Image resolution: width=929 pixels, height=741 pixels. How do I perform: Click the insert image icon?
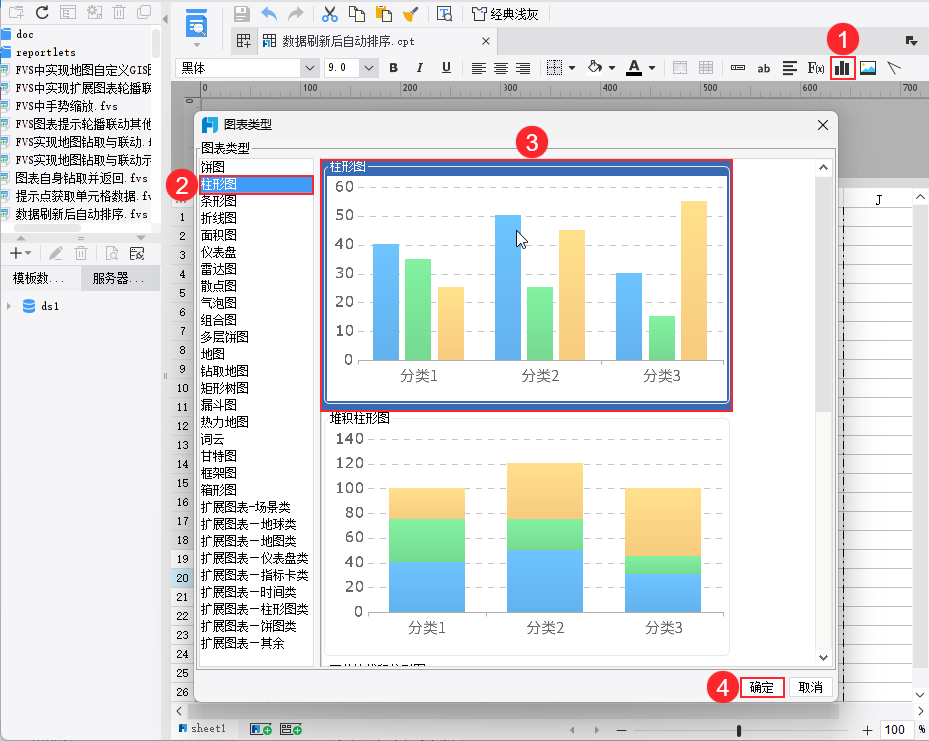point(868,68)
